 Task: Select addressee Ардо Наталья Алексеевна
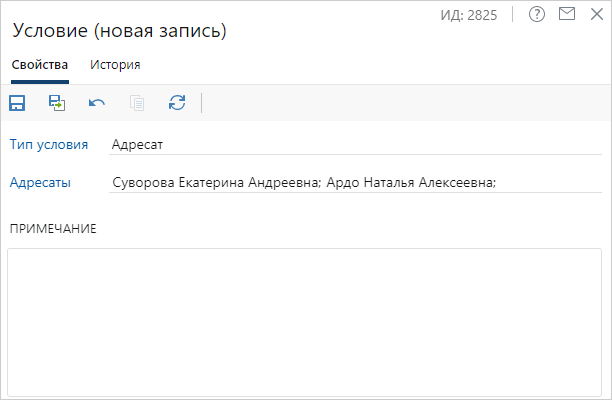pos(410,182)
